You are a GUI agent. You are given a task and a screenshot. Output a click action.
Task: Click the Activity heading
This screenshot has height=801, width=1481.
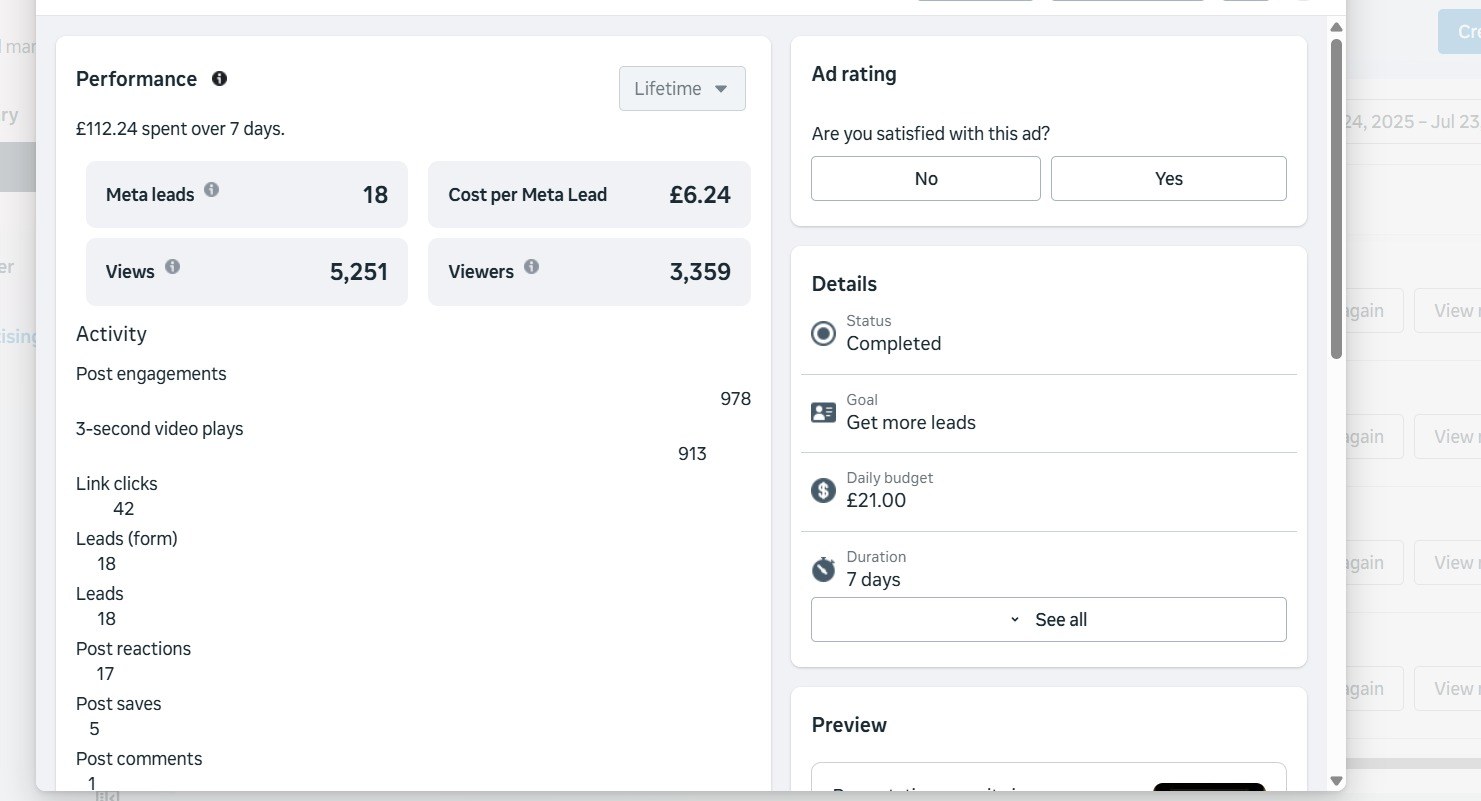111,334
